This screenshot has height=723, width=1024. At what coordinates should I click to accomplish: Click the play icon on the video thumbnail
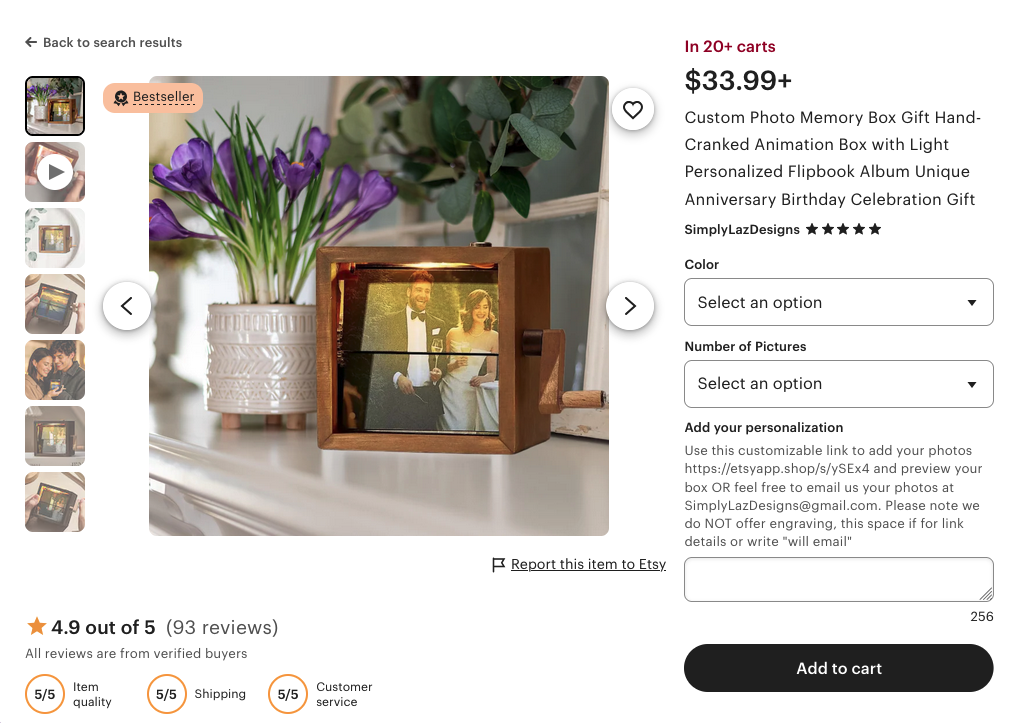55,172
